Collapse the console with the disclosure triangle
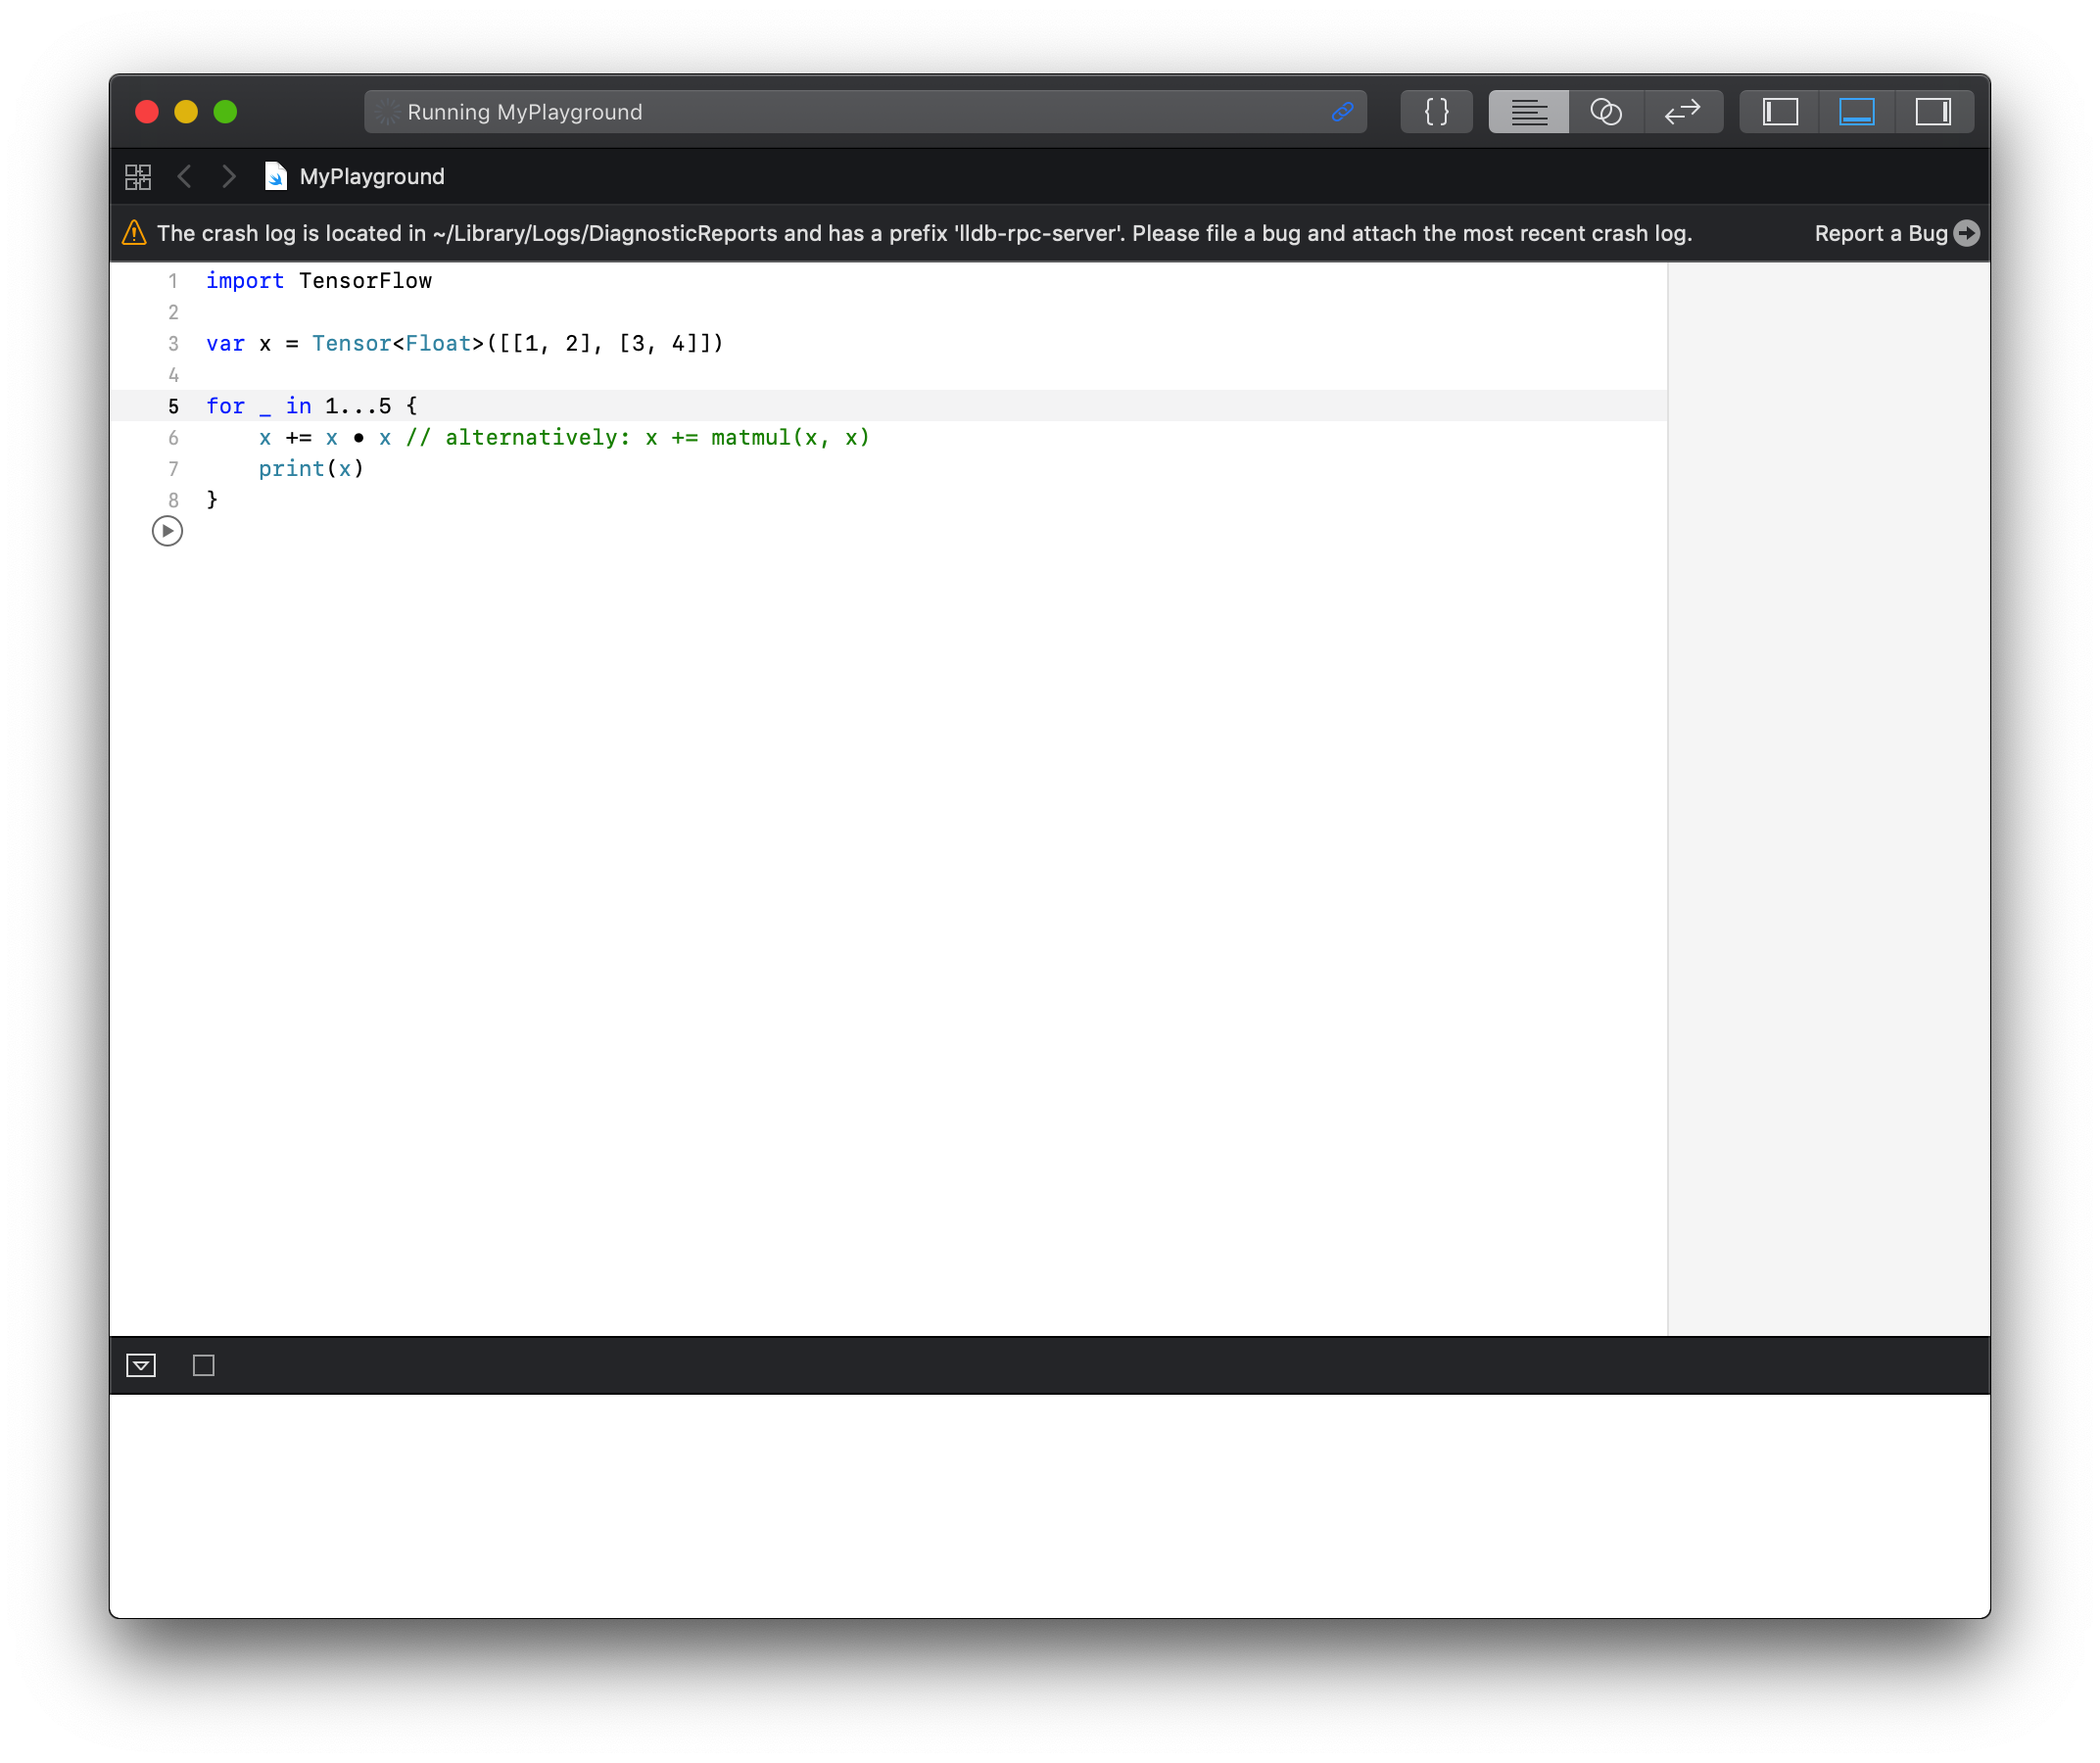Viewport: 2100px width, 1763px height. [x=140, y=1365]
